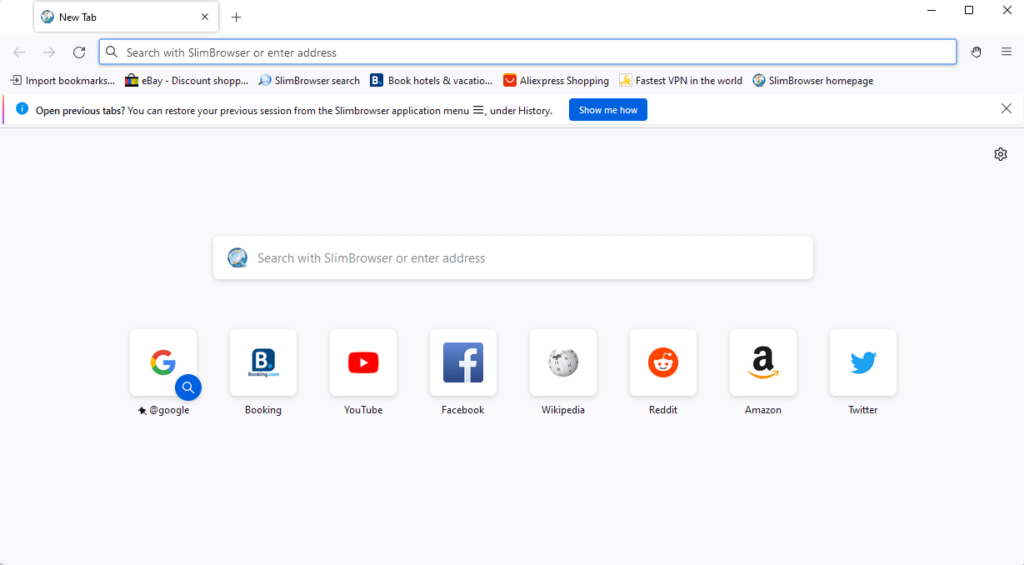This screenshot has width=1024, height=565.
Task: Open the hamburger application menu
Action: (1006, 52)
